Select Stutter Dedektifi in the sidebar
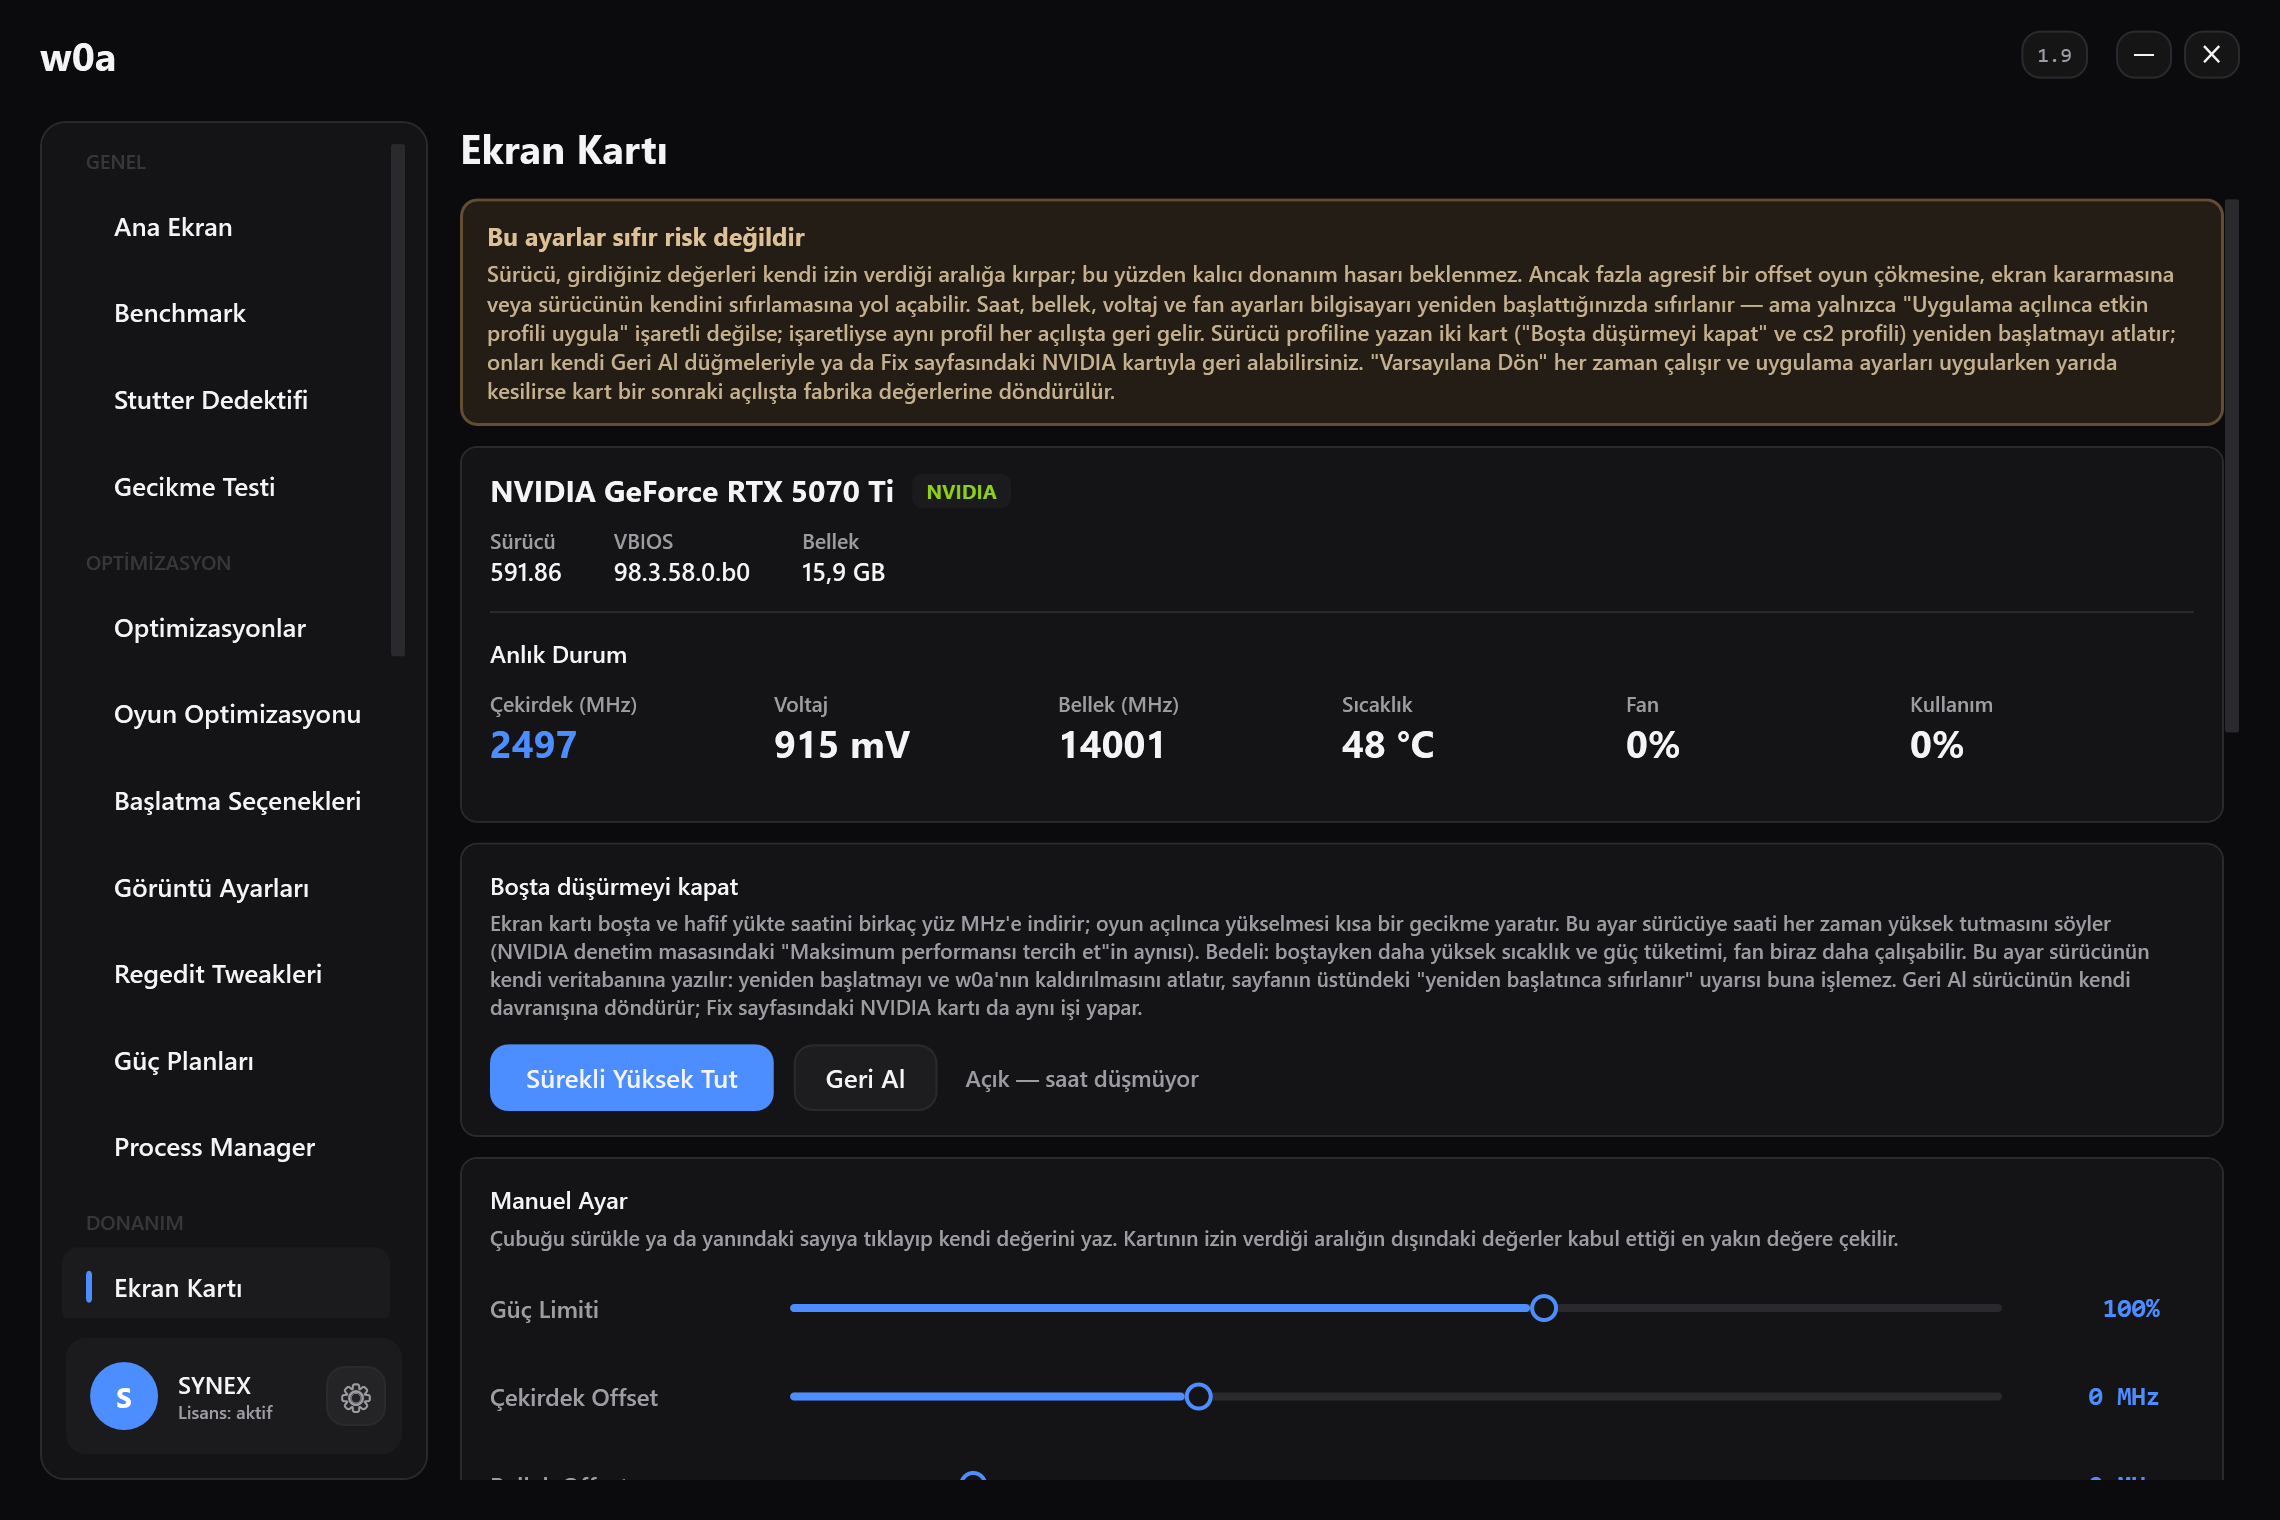 pos(226,401)
